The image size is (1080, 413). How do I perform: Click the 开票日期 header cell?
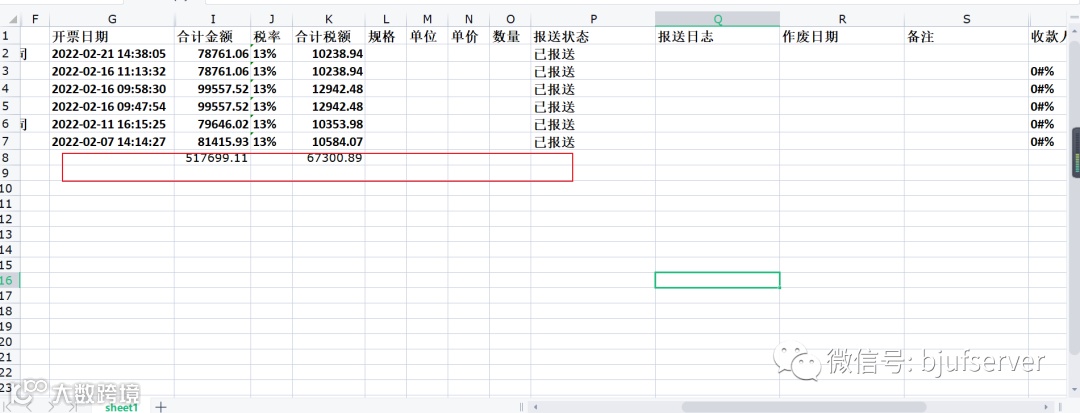pyautogui.click(x=112, y=36)
